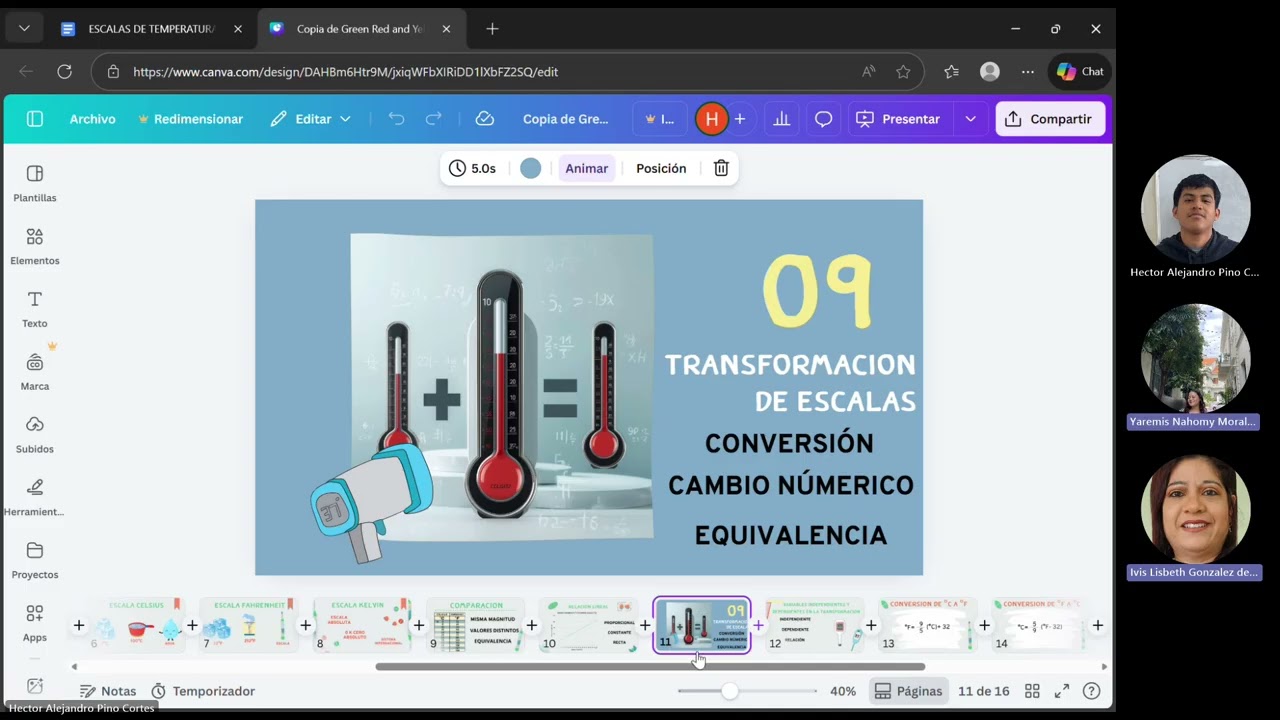The width and height of the screenshot is (1280, 720).
Task: Open the Elementos panel
Action: point(35,247)
